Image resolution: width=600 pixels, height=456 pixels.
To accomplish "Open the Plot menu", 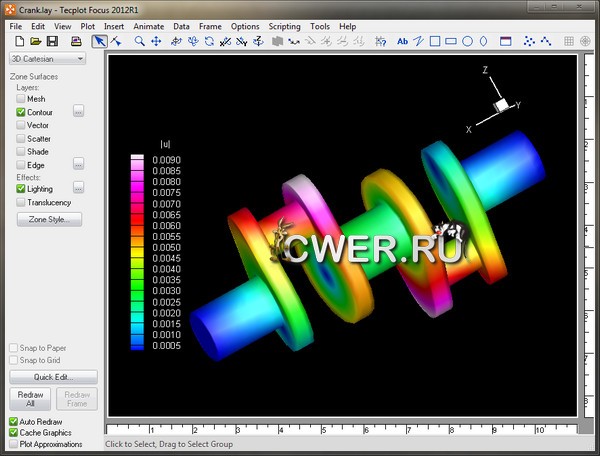I will point(88,26).
